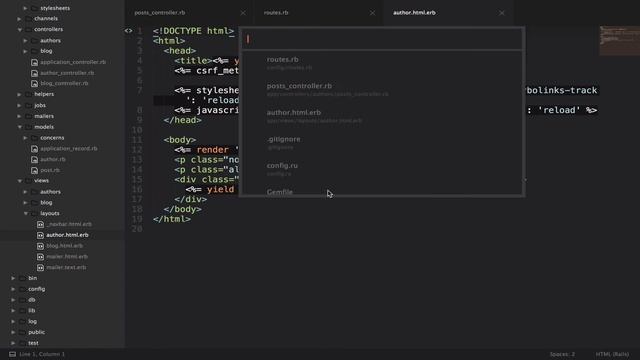Close the routes.rb tab
640x360 pixels.
(x=372, y=13)
